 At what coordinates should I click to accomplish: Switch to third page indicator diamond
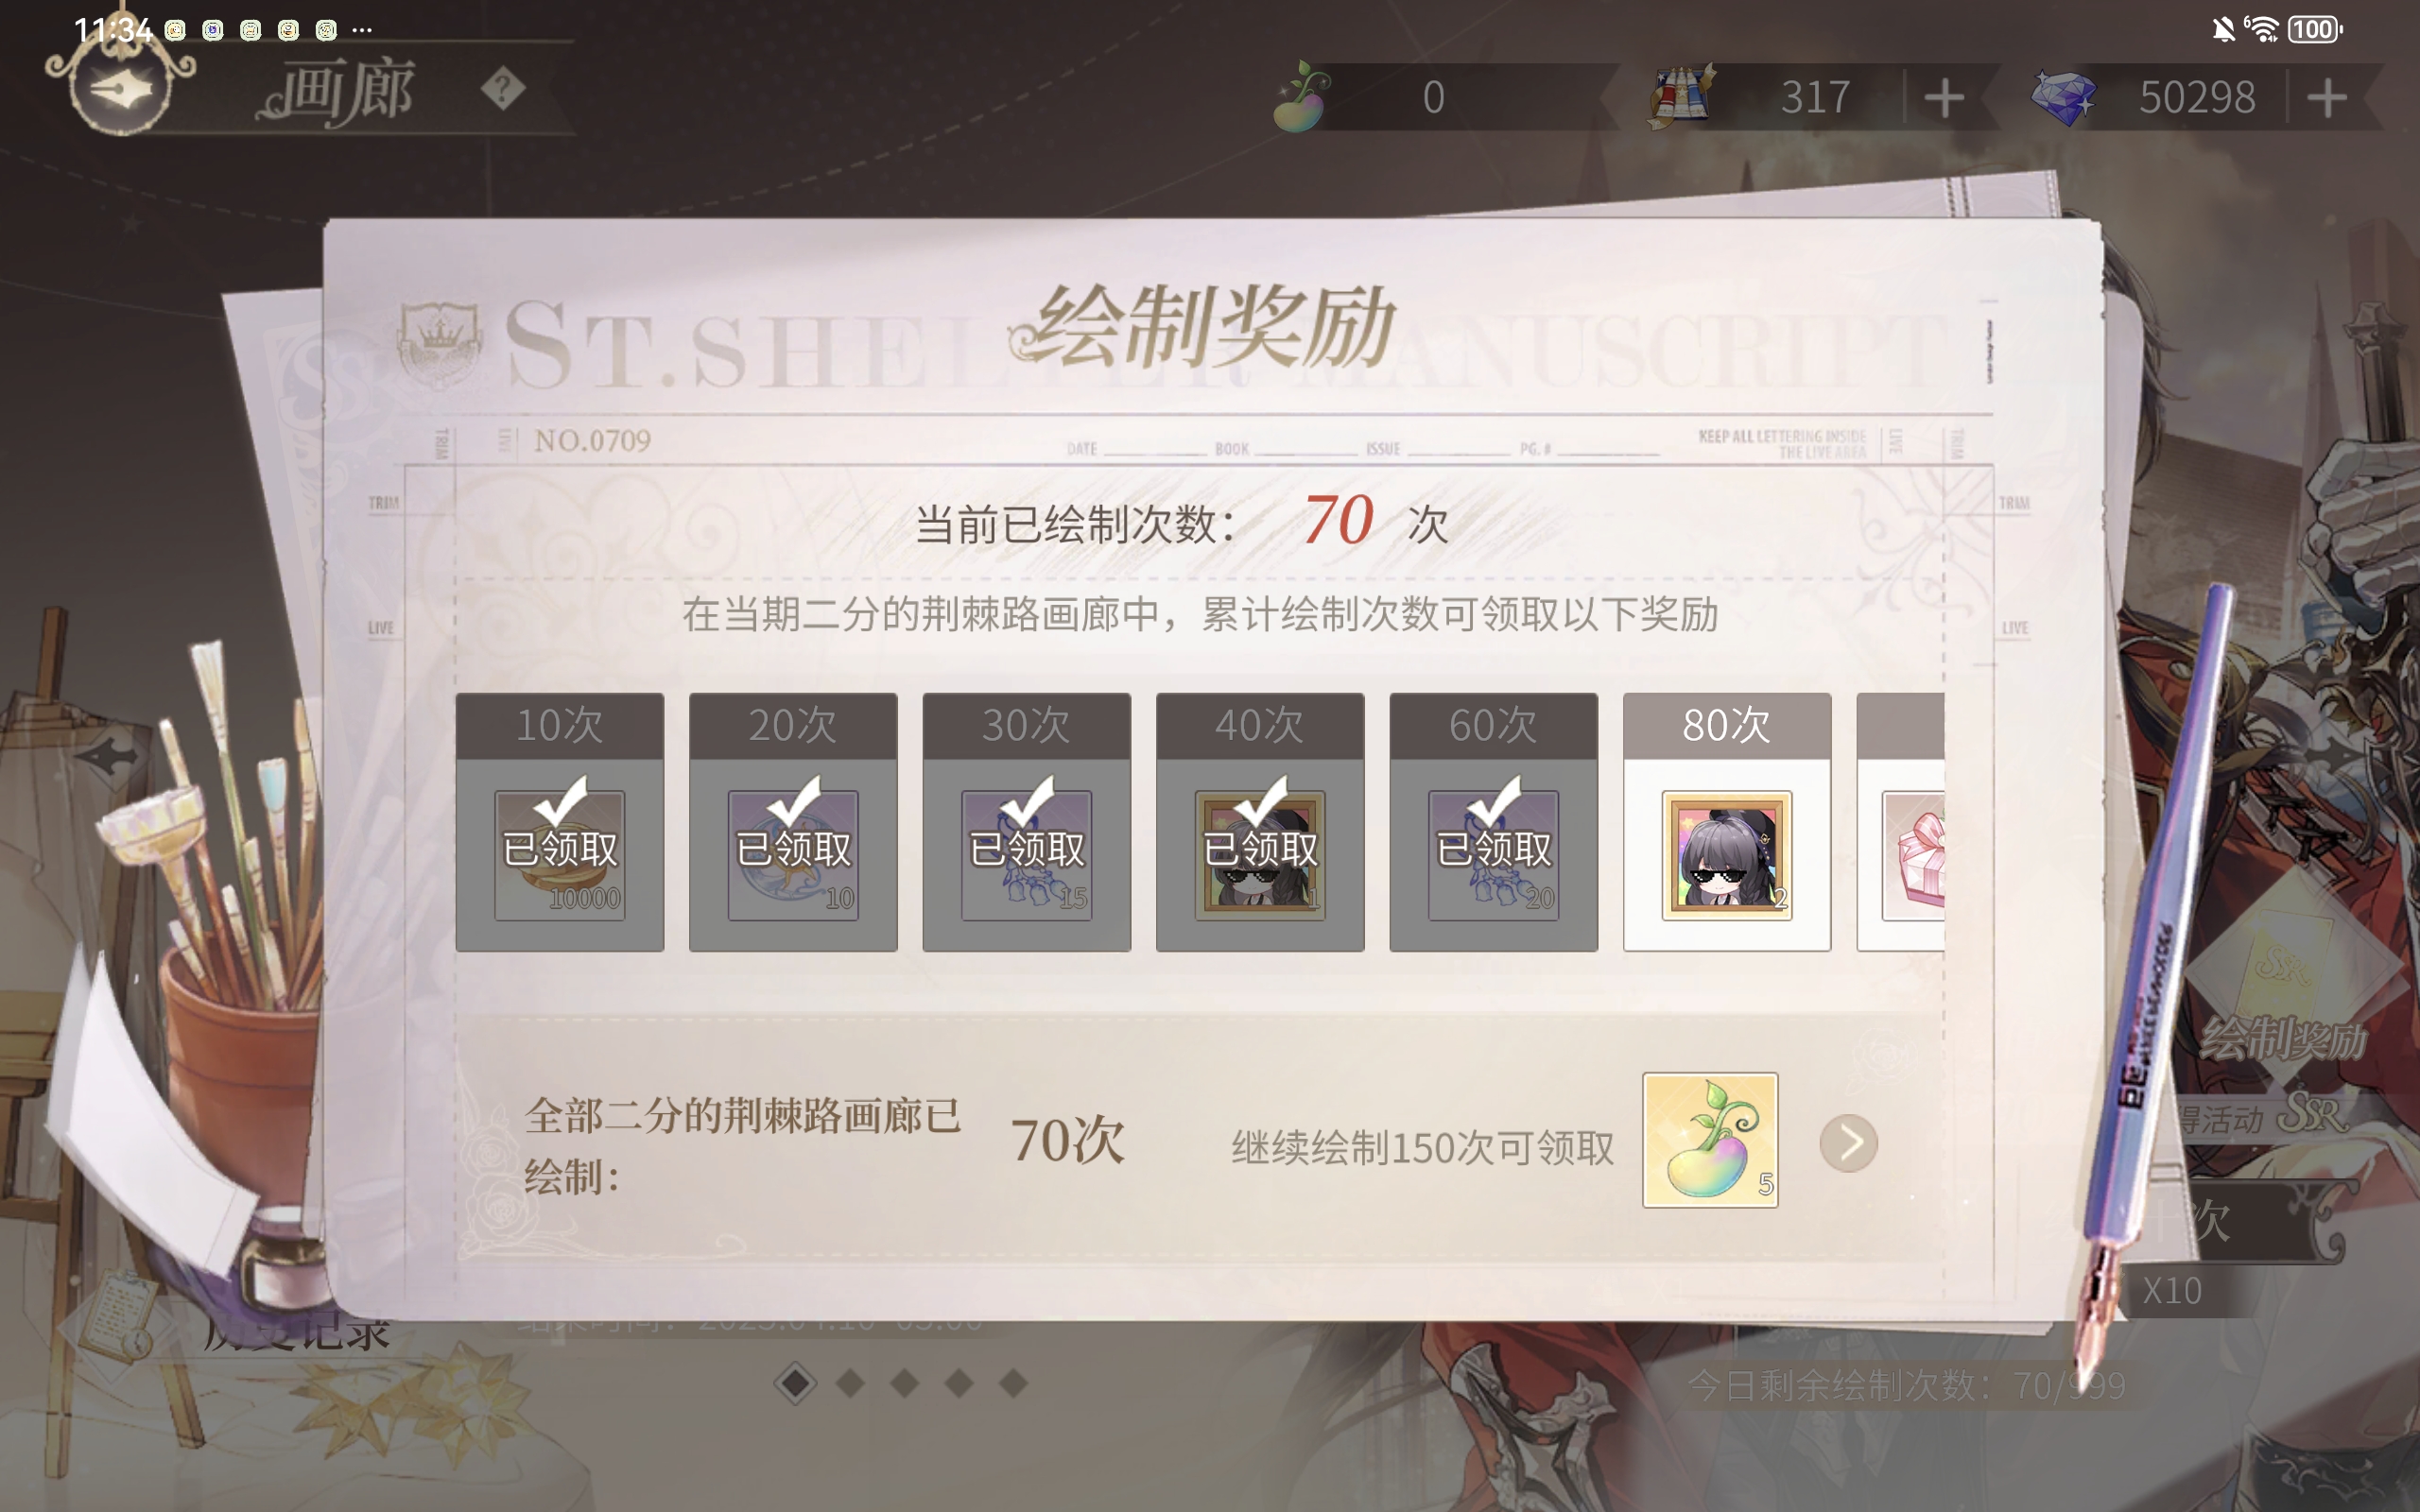tap(905, 1384)
